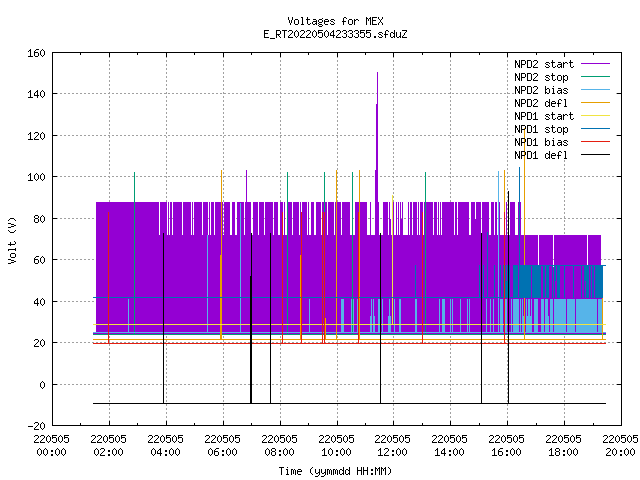Click the y-axis tick value "20"
640x480 pixels.
pos(39,343)
